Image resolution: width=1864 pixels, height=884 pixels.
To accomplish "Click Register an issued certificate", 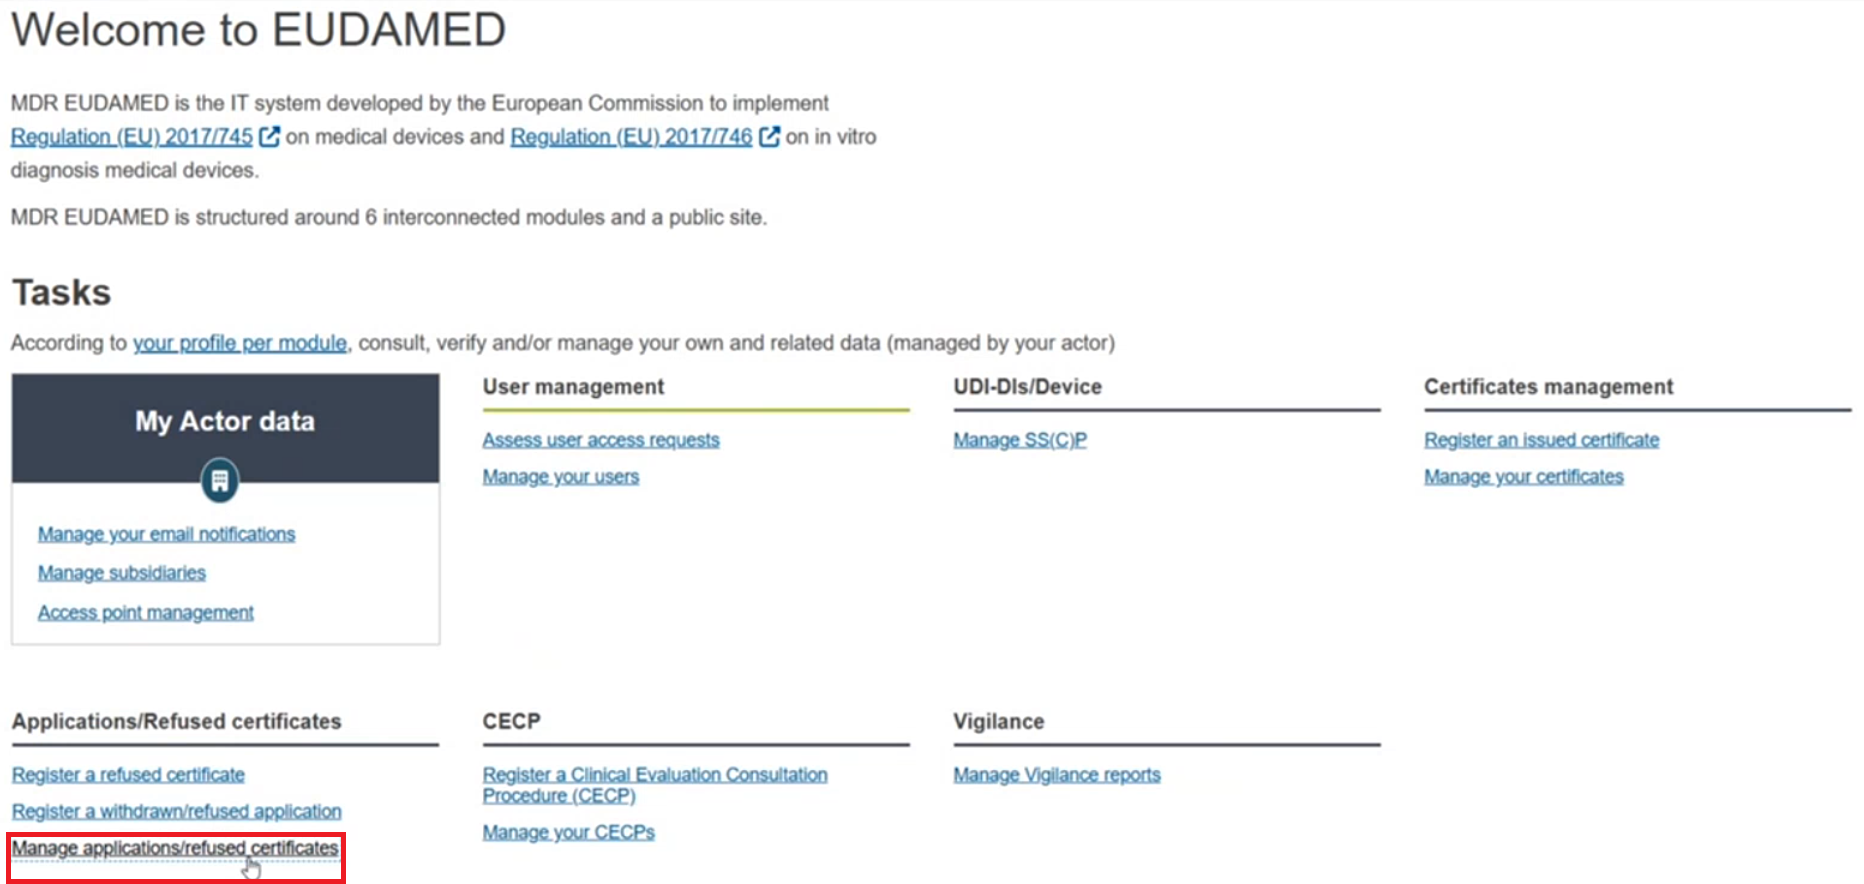I will pos(1541,440).
